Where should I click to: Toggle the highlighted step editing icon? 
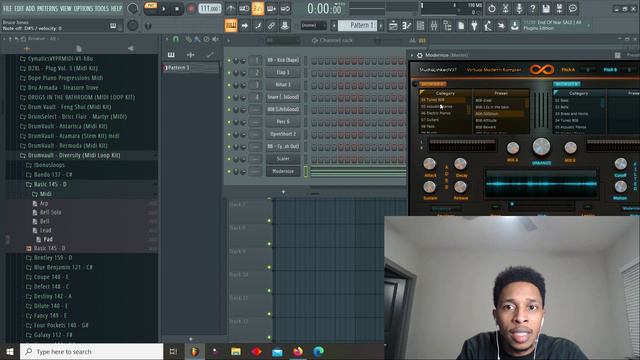pos(231,26)
